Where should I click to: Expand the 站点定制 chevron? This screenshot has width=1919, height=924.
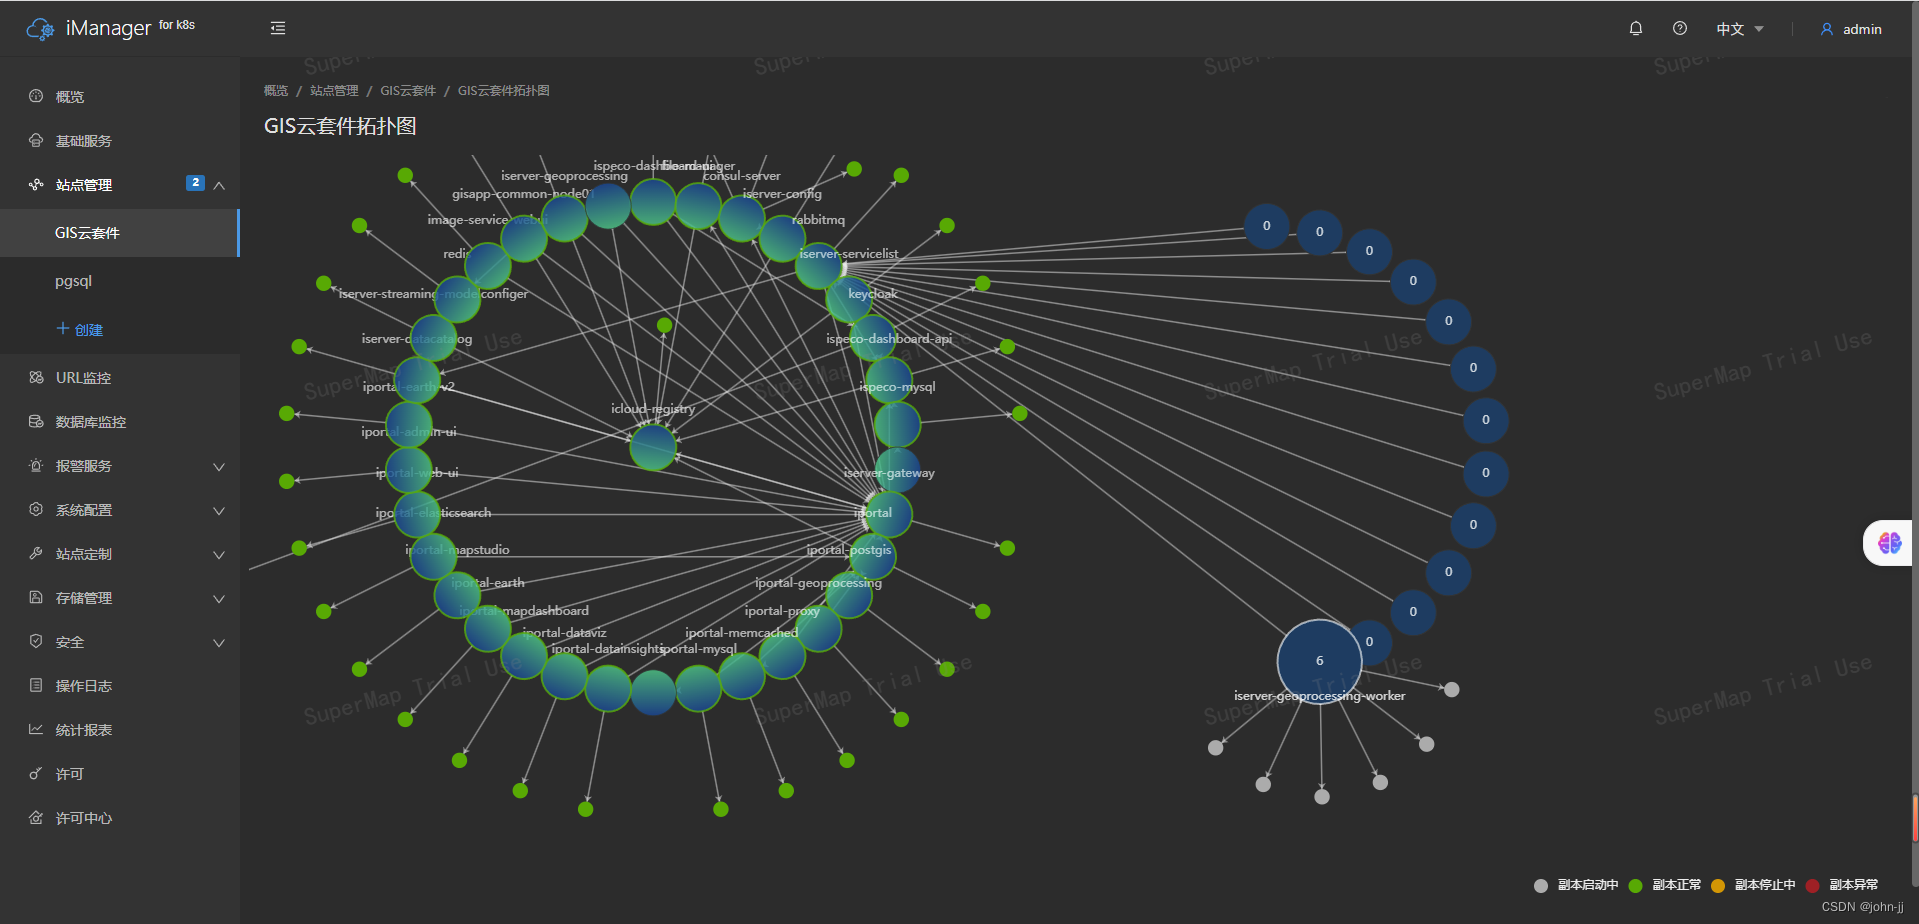point(219,554)
